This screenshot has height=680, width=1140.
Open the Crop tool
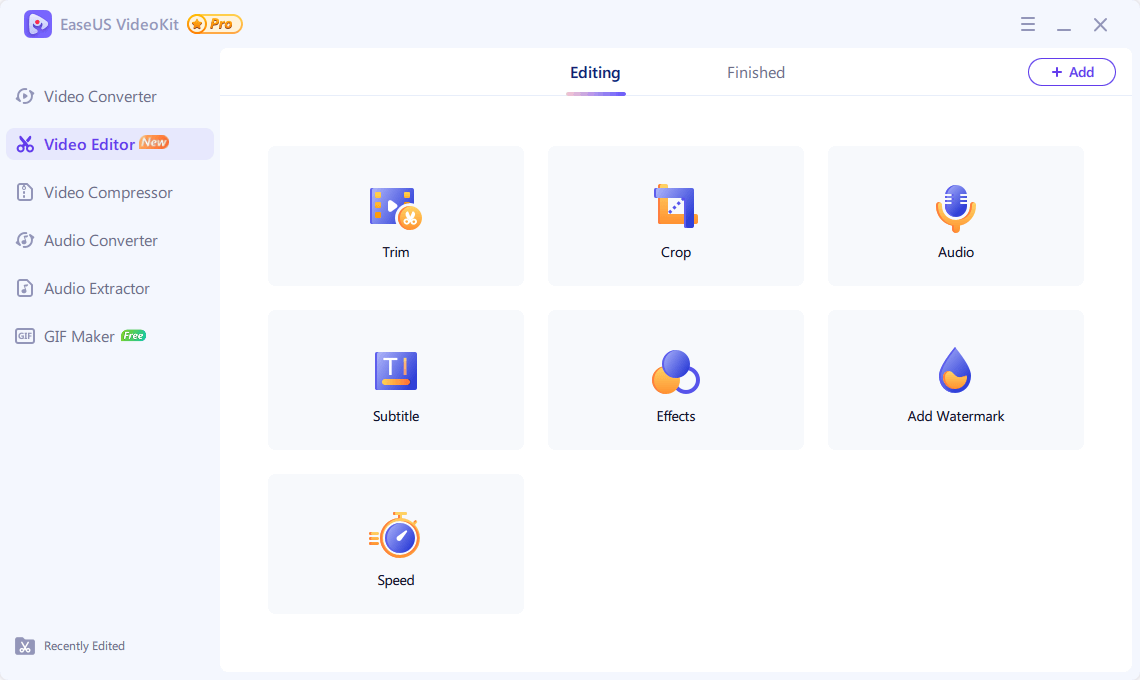click(x=675, y=215)
